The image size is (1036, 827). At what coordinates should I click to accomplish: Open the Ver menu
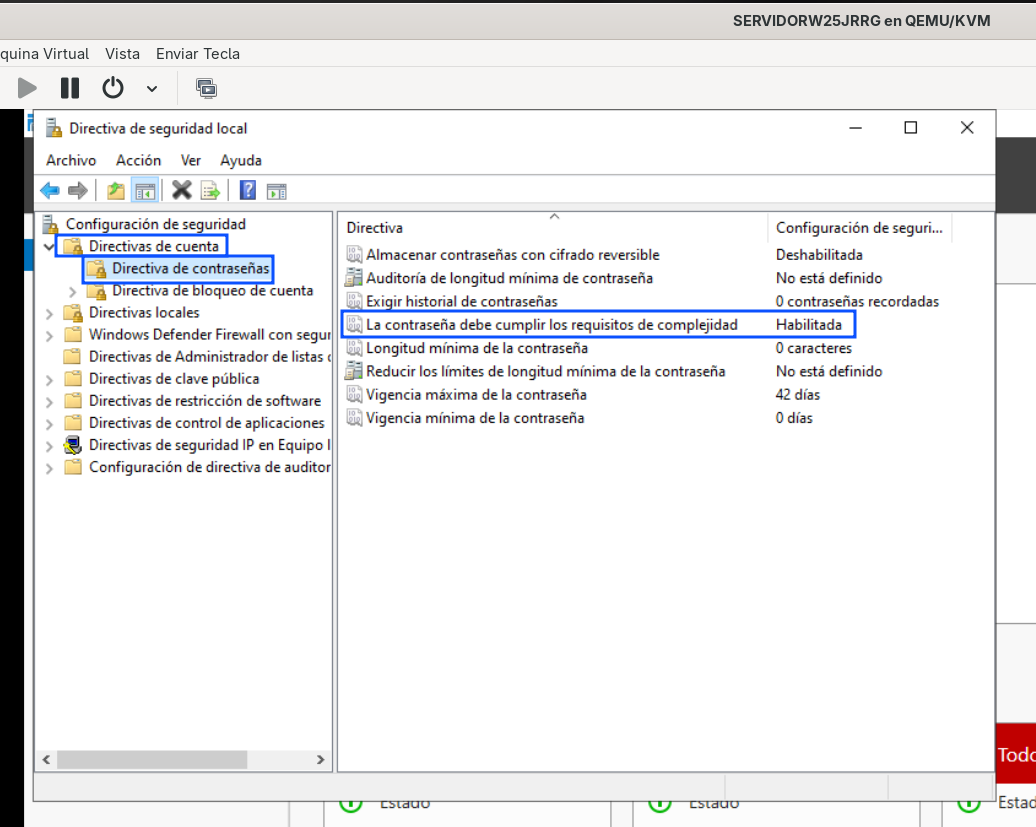[x=190, y=161]
